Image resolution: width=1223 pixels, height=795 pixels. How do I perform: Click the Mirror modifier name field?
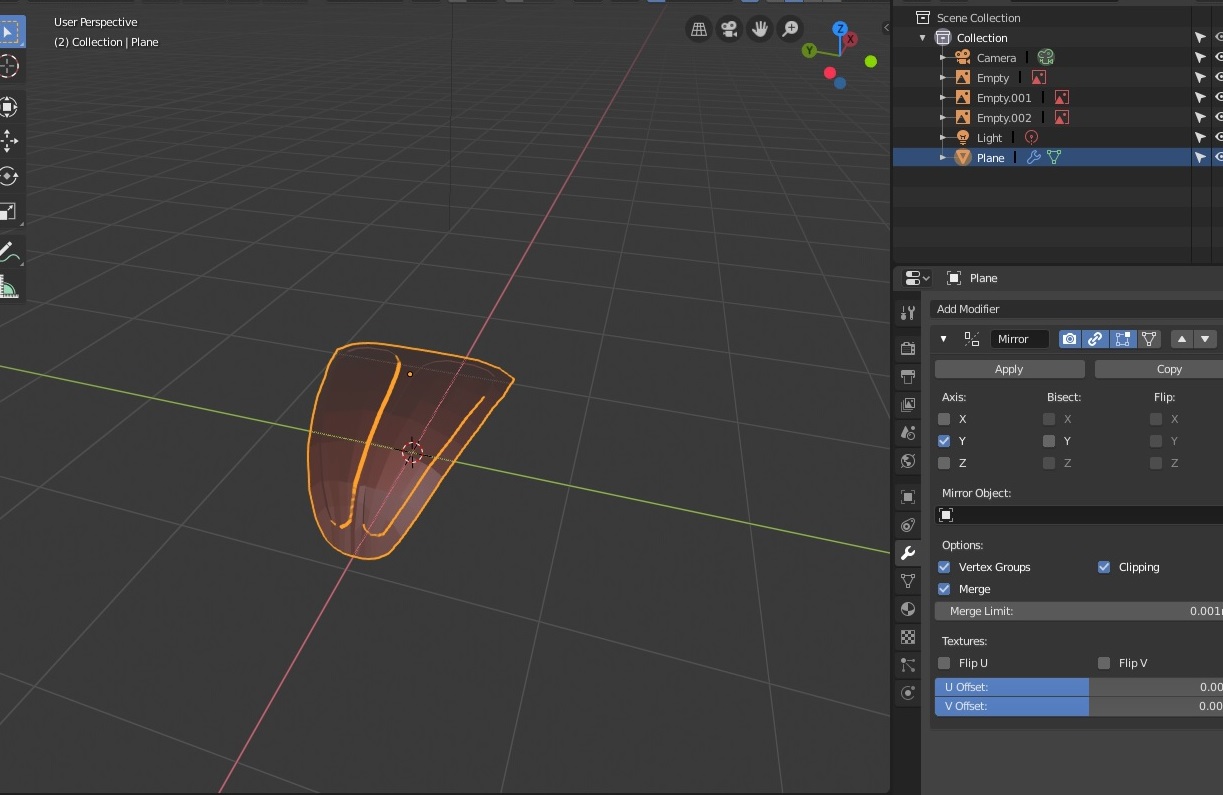[1020, 339]
